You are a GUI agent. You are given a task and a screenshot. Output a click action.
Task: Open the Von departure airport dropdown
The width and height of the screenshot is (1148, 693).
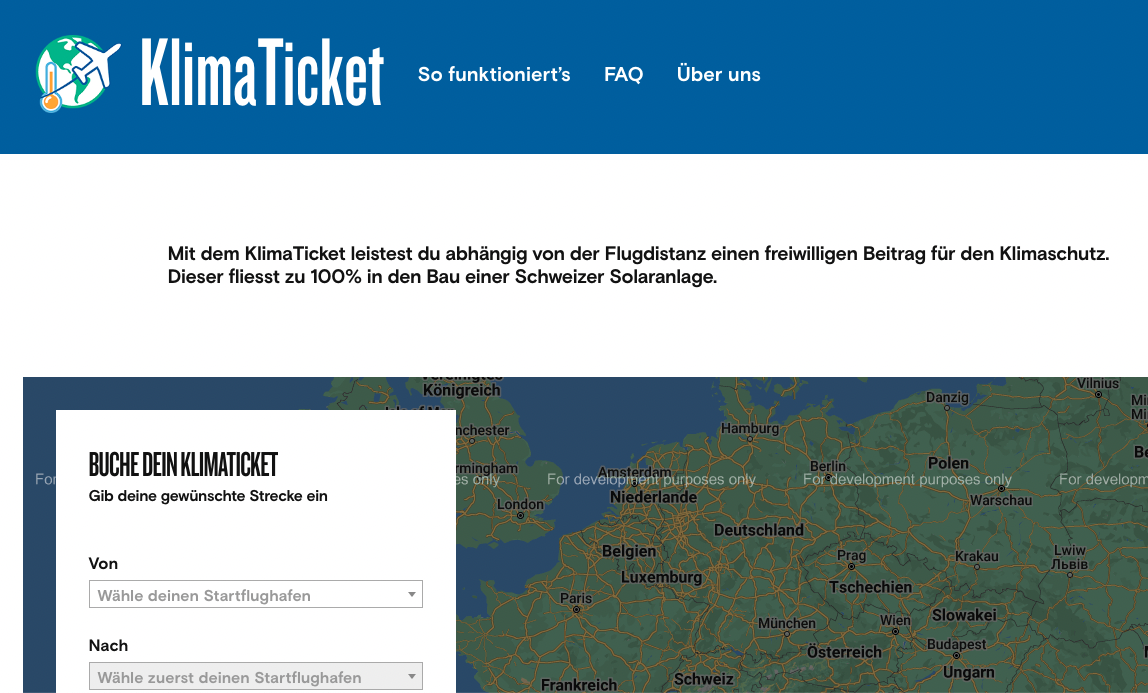pyautogui.click(x=255, y=595)
